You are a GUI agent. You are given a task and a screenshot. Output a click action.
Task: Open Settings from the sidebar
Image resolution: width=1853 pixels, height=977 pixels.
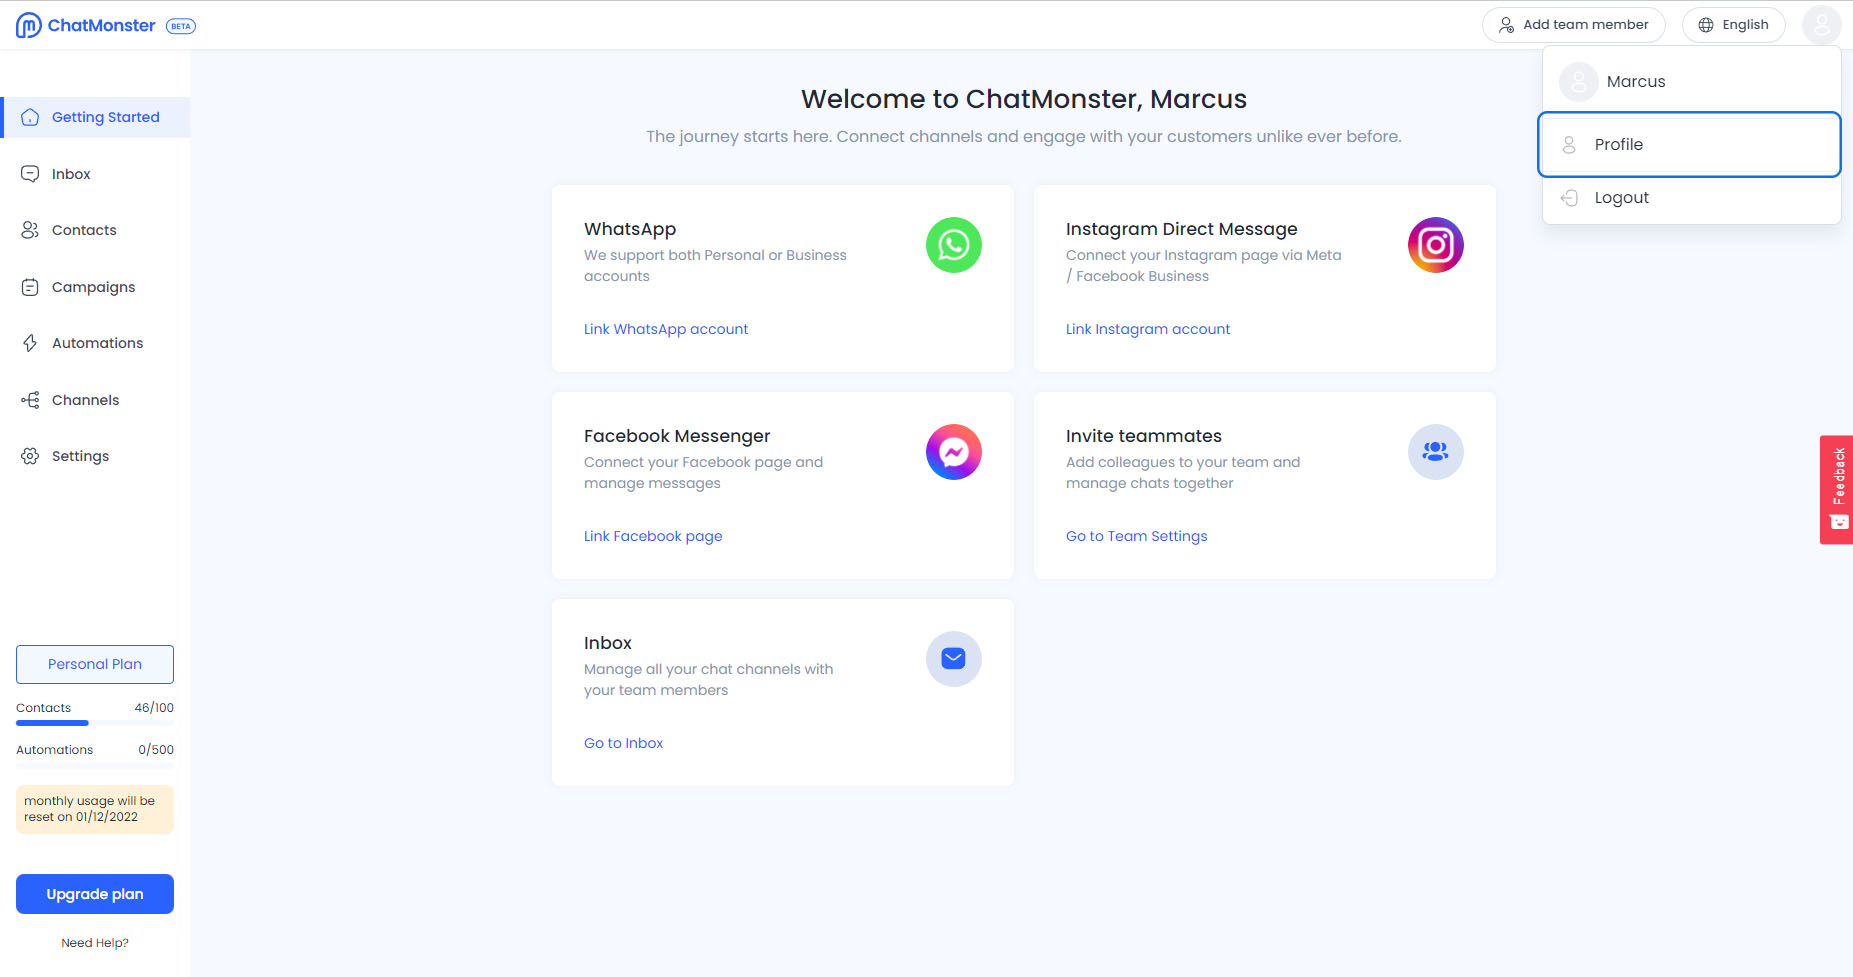tap(96, 456)
